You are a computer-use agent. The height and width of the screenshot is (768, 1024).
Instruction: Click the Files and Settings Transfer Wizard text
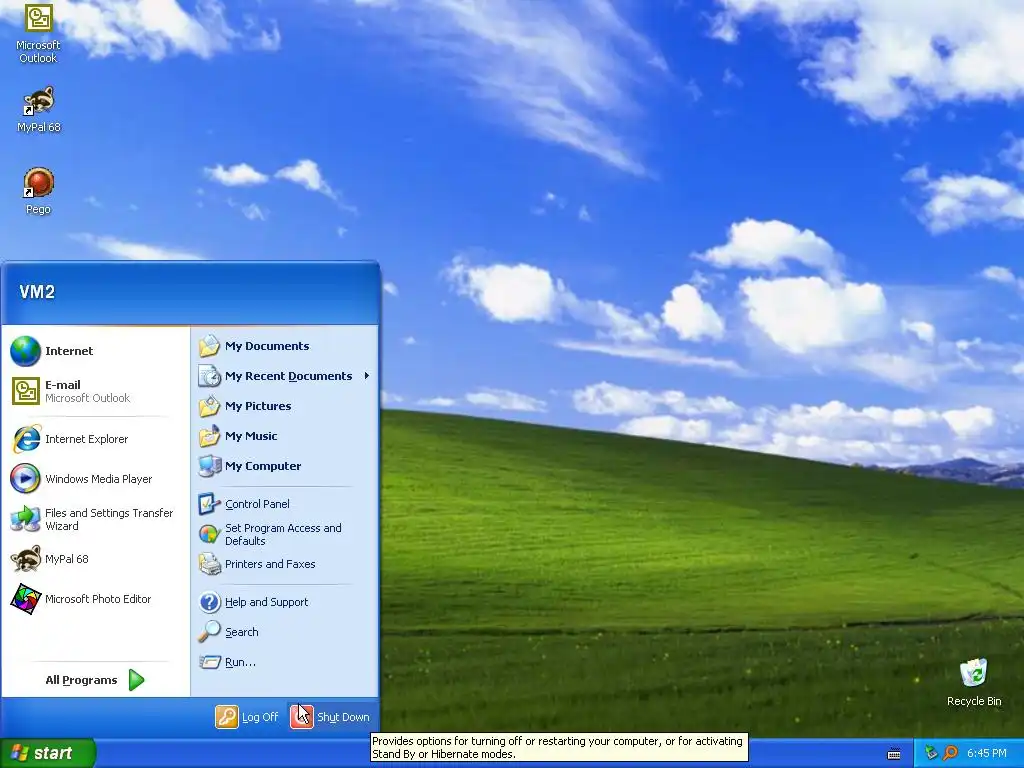point(109,519)
